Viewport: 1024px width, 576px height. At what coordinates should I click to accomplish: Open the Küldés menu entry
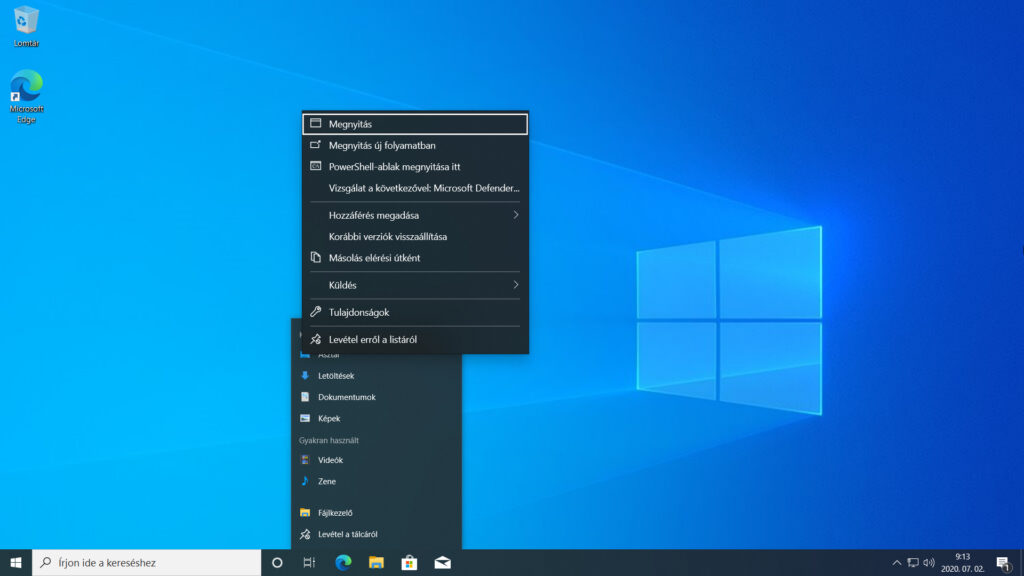click(415, 285)
